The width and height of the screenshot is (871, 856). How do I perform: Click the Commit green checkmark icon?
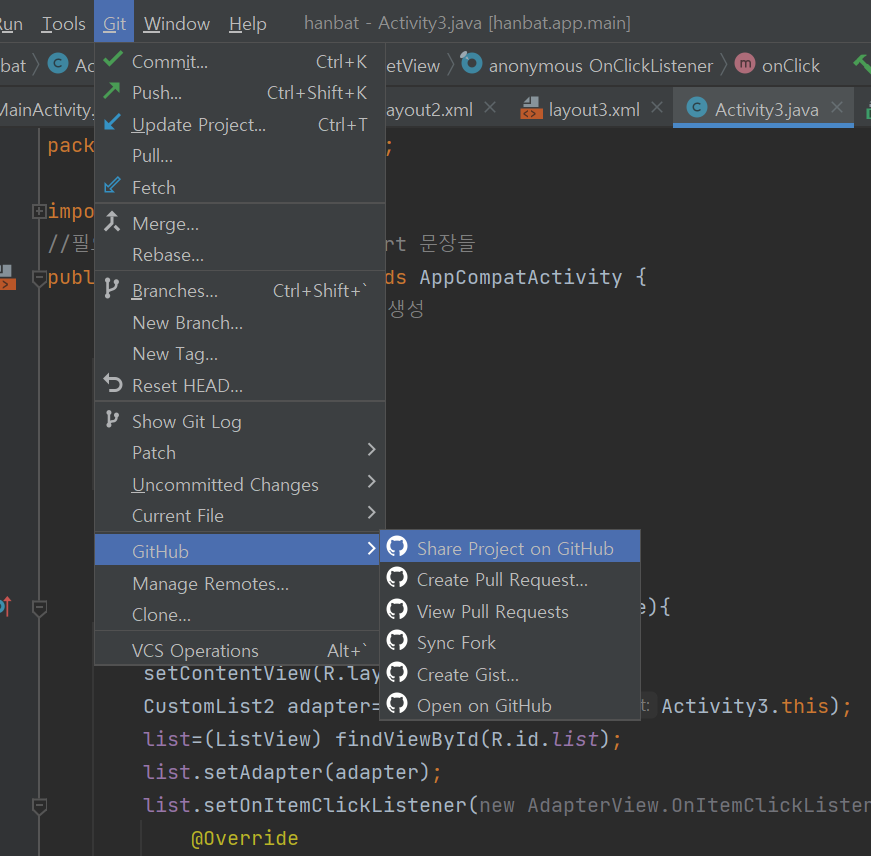(x=113, y=59)
